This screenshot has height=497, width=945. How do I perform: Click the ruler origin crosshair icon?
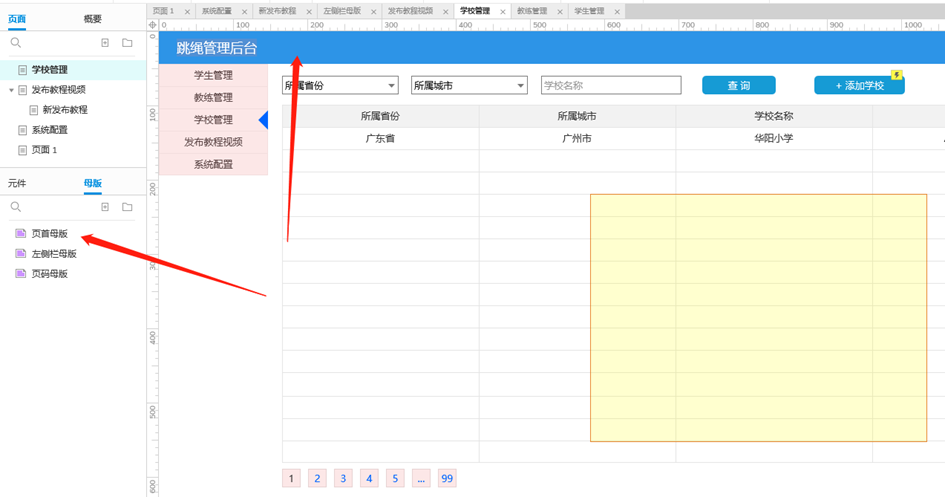point(152,25)
